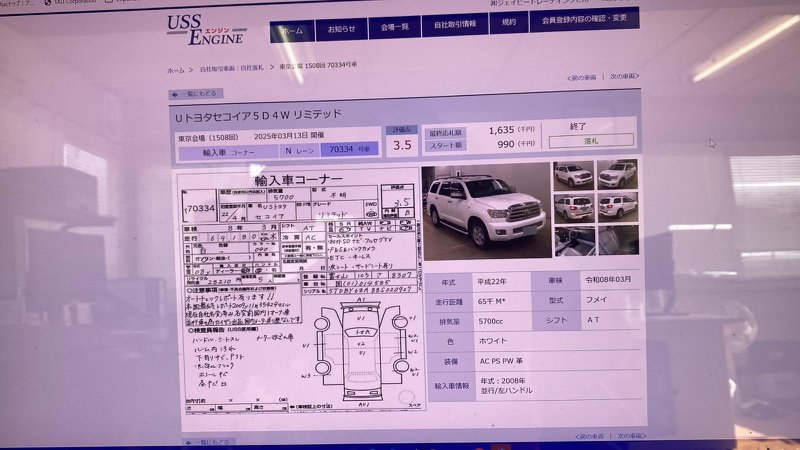Open the auction inspection sheet image
Screen dimensions: 800x450
[301, 292]
